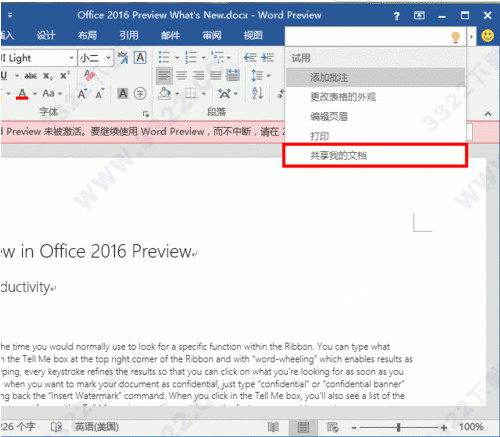This screenshot has height=437, width=500.
Task: Open font color dropdown arrow
Action: pyautogui.click(x=35, y=94)
